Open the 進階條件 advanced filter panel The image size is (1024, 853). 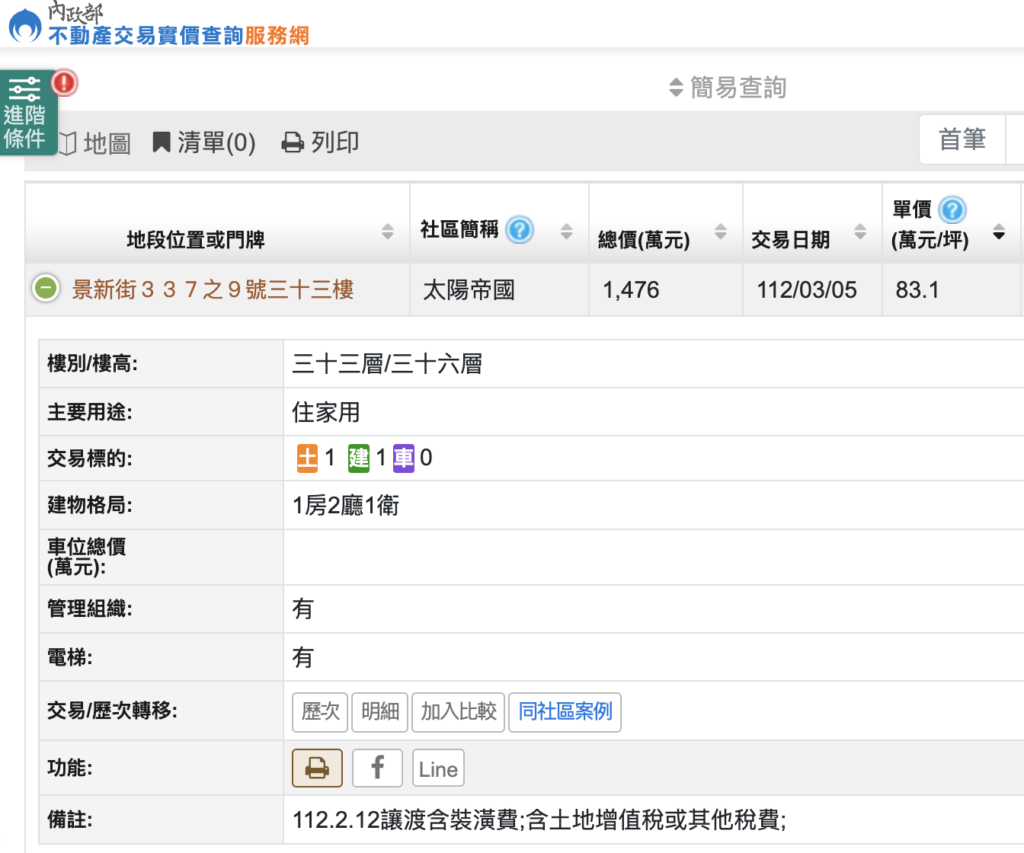tap(25, 113)
